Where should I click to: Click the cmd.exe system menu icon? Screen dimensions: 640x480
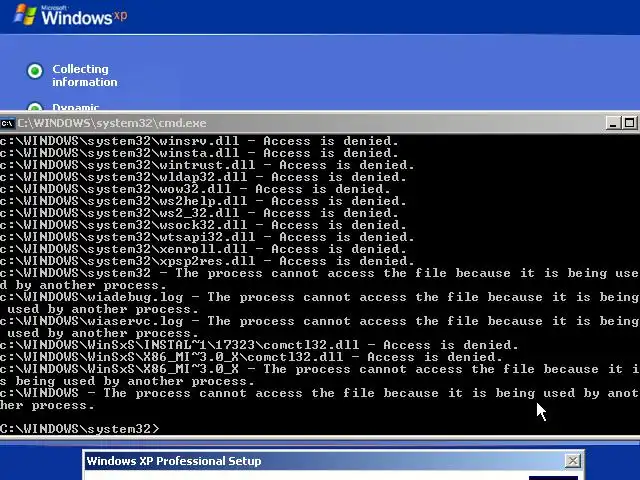(x=7, y=123)
